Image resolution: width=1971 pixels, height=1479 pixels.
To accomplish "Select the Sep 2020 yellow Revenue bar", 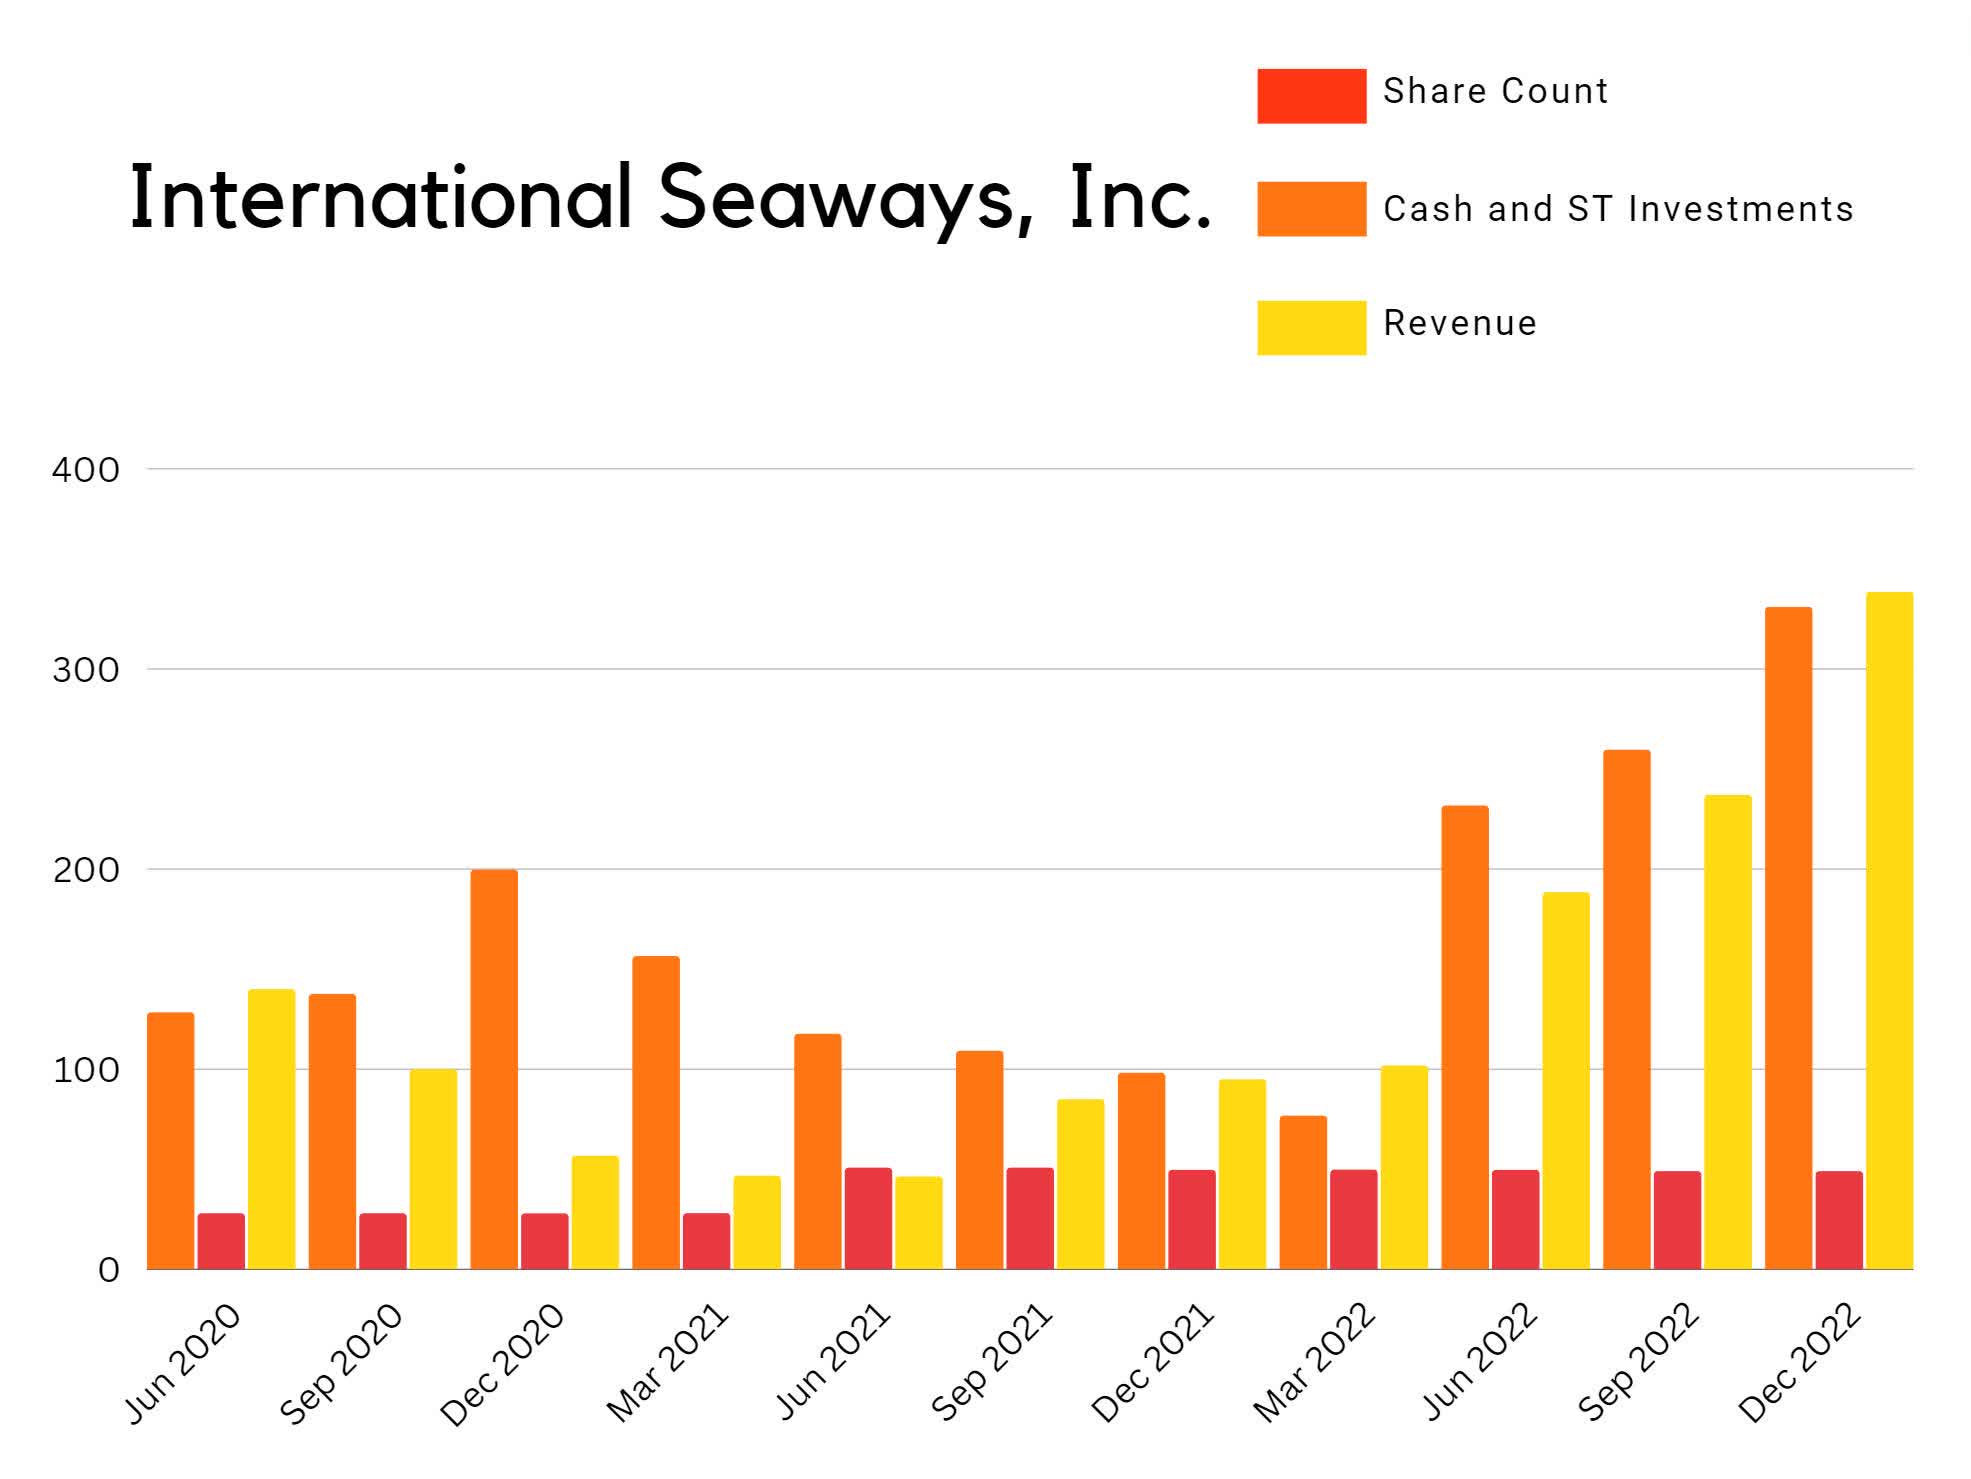I will [434, 1170].
